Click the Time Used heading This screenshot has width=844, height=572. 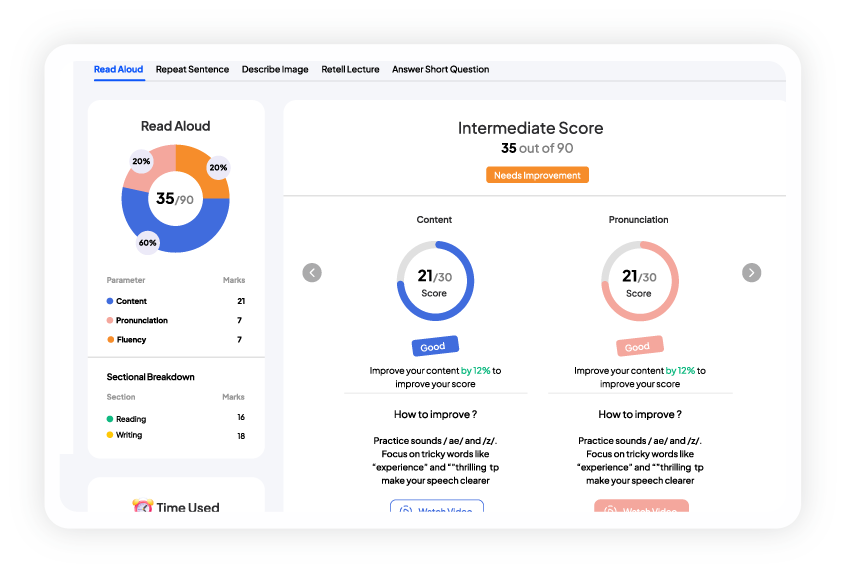pyautogui.click(x=188, y=507)
